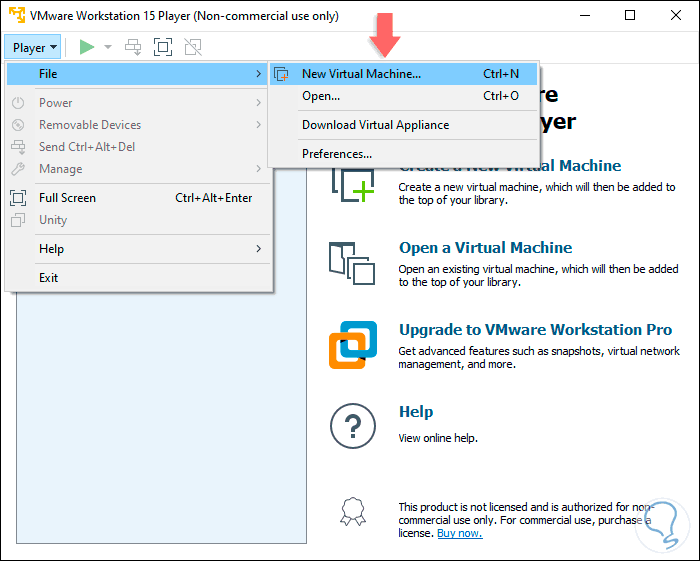The width and height of the screenshot is (700, 561).
Task: Click the Unity menu icon
Action: tap(18, 220)
